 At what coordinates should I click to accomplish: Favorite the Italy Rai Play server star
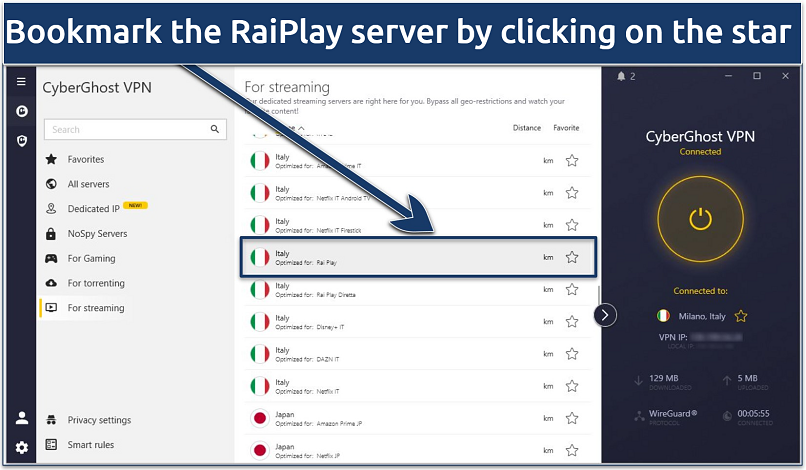572,258
